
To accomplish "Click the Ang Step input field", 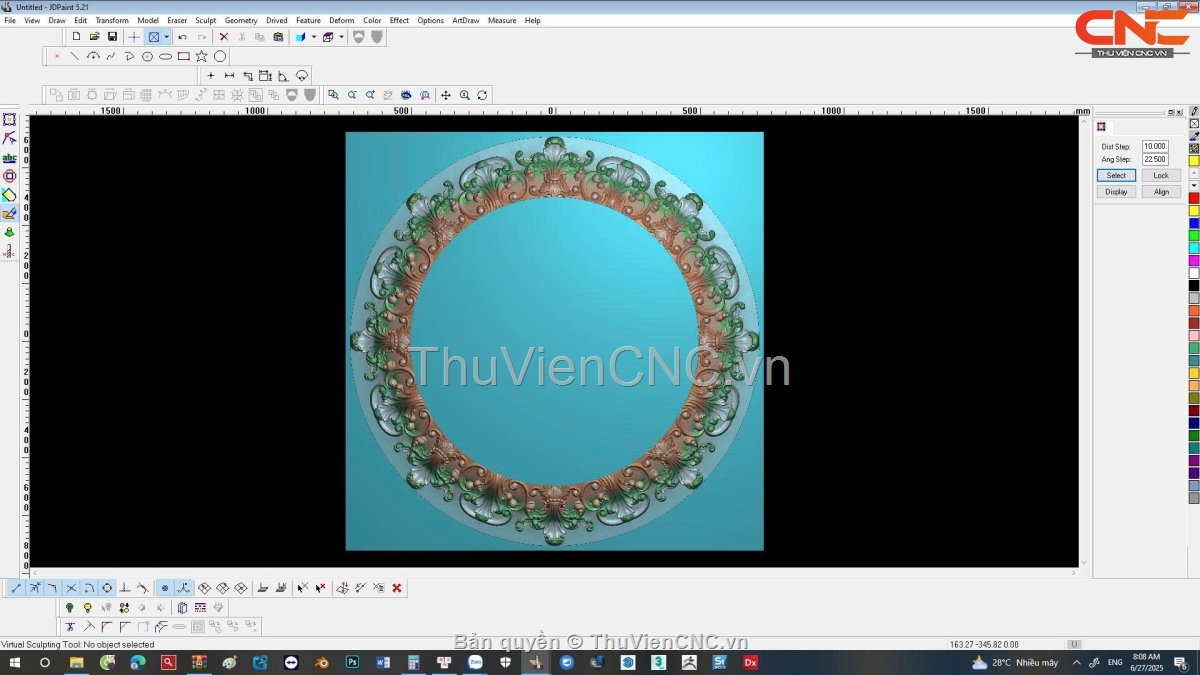I will (x=1155, y=159).
